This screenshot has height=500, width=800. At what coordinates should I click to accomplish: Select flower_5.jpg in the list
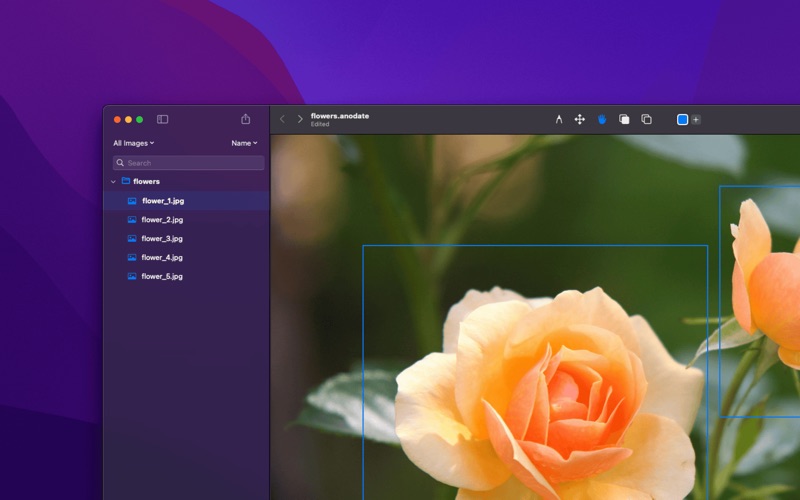(x=187, y=277)
